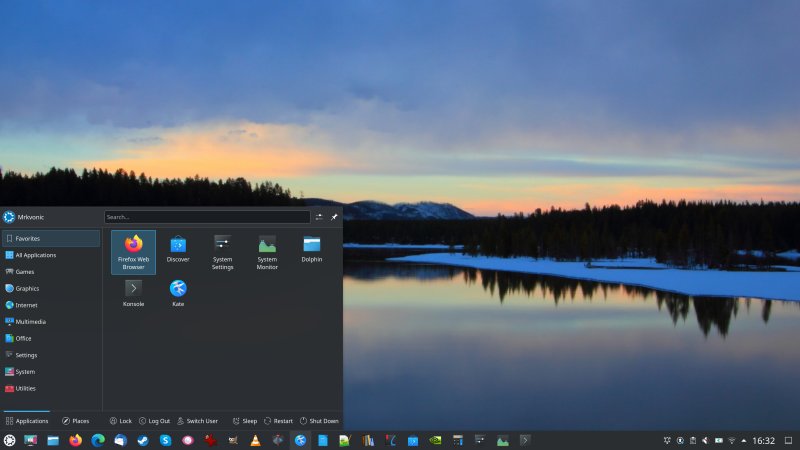Open Thunderbird mail from the taskbar
Viewport: 800px width, 450px height.
tap(120, 440)
